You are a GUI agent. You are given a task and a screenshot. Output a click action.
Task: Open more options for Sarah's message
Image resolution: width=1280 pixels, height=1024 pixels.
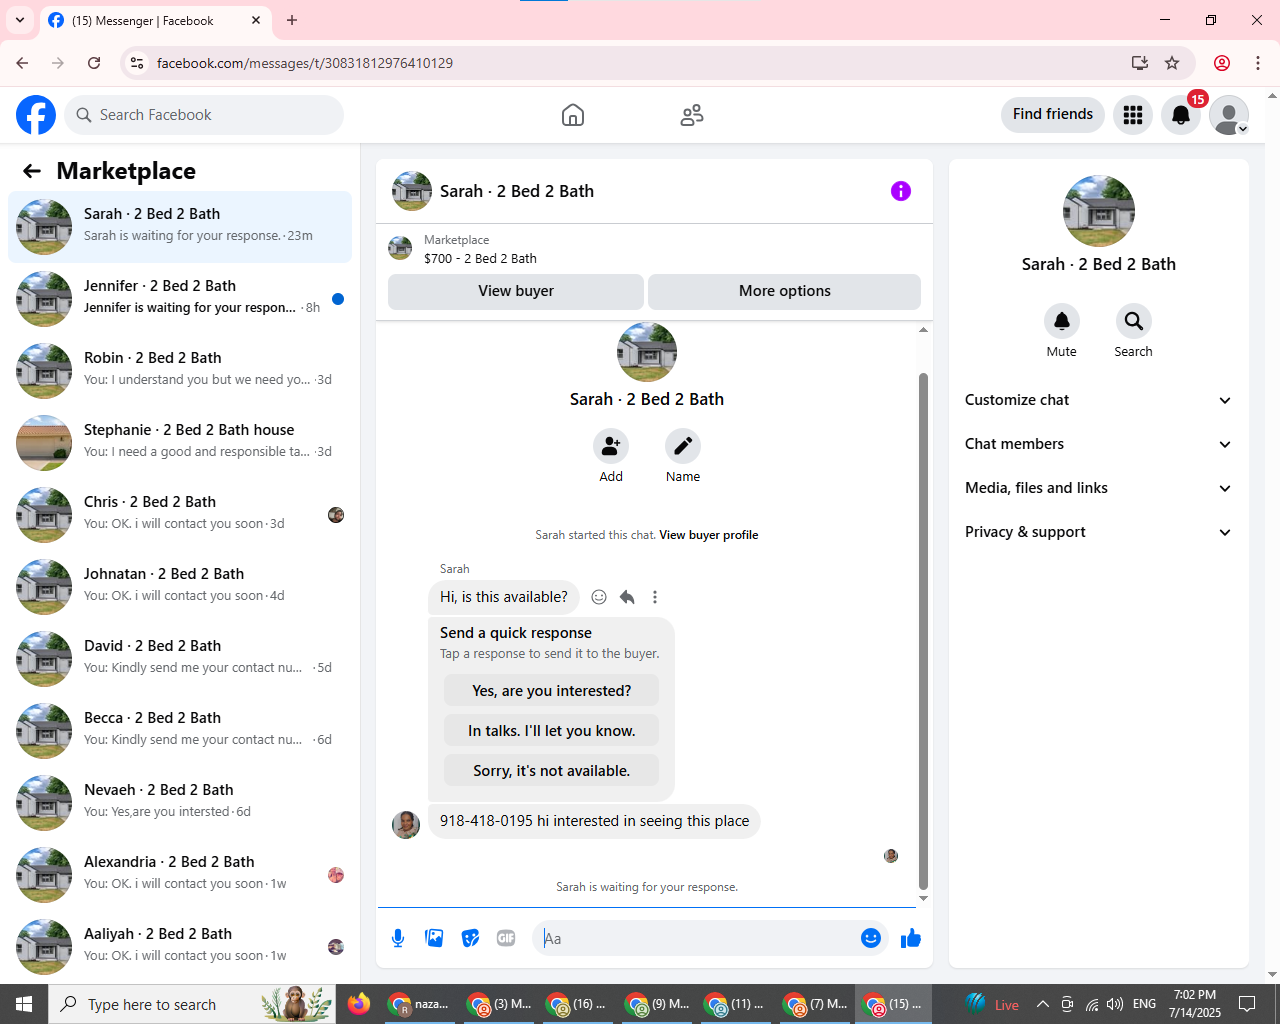[x=655, y=597]
